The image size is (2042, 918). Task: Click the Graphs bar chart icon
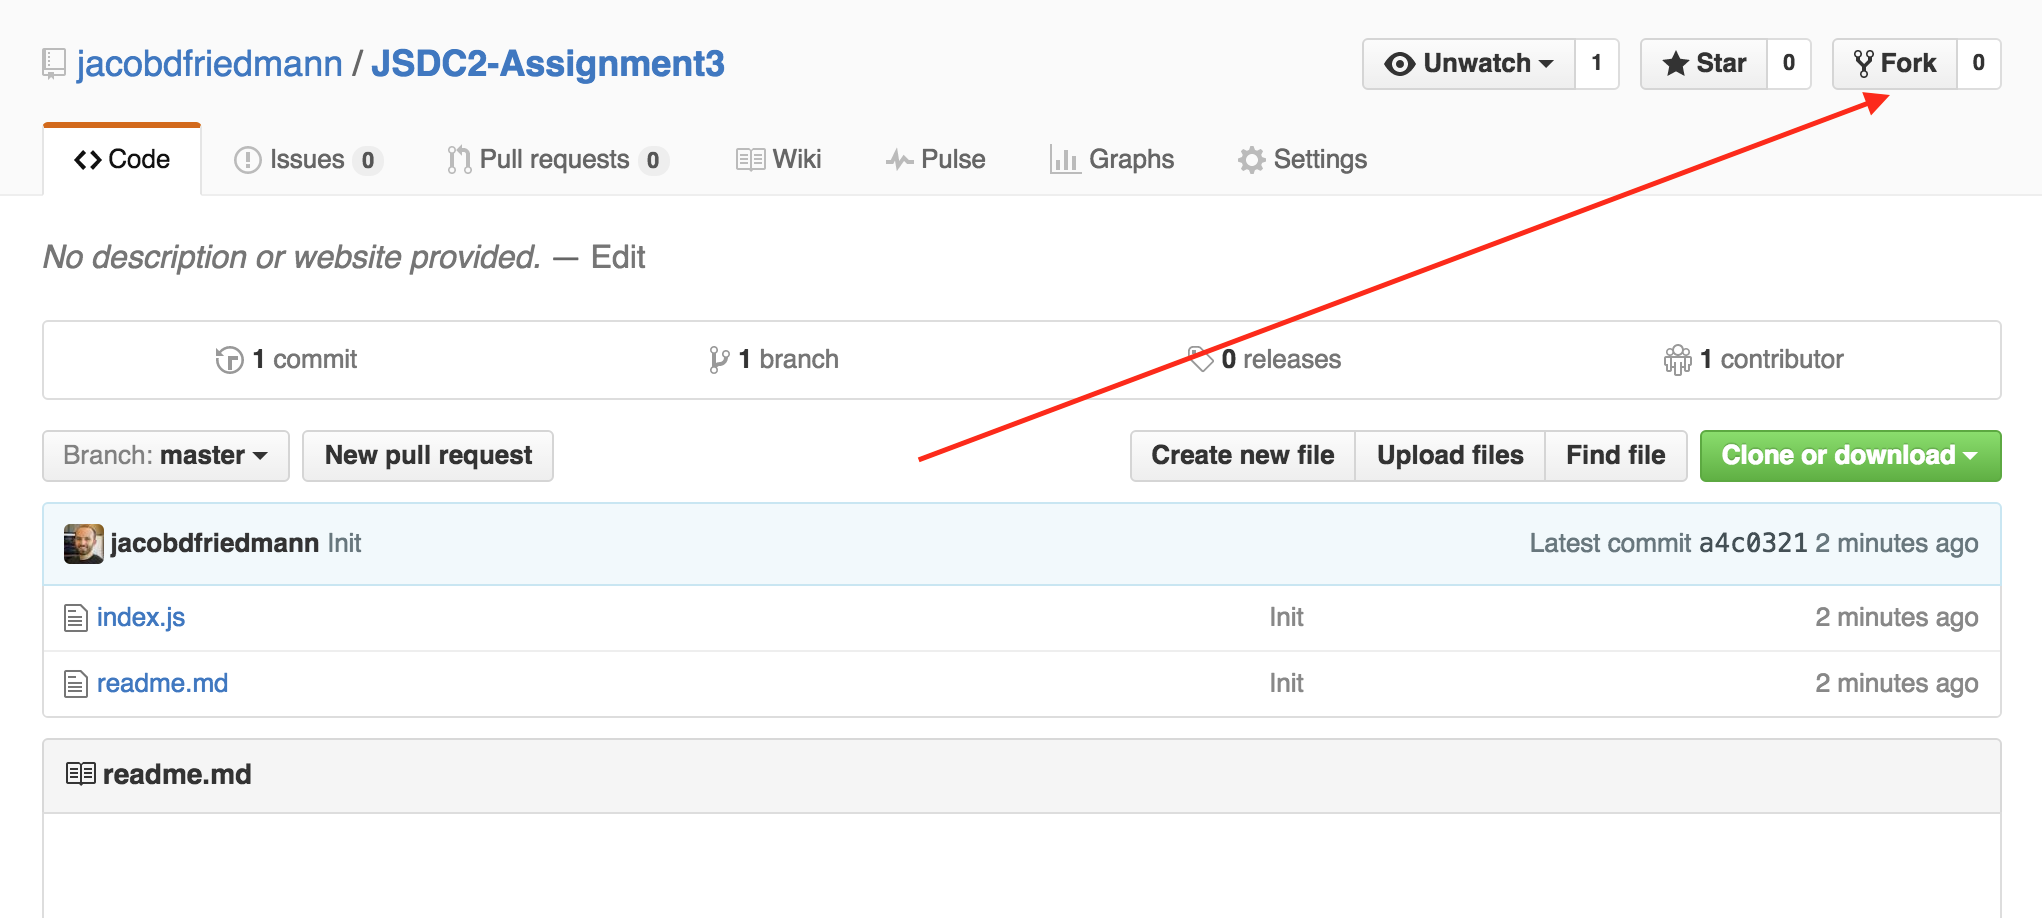click(x=1064, y=160)
